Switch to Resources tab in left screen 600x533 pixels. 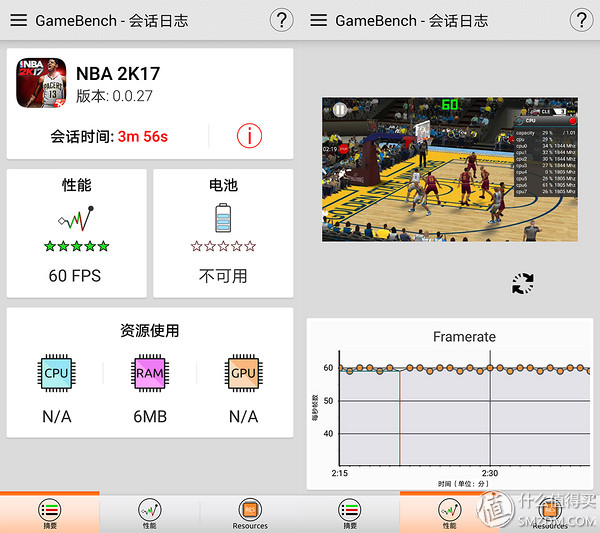tap(250, 513)
